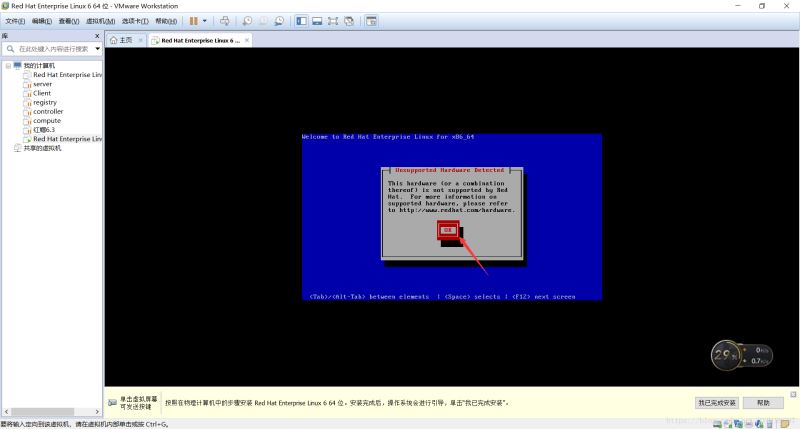Click the speed monitor floating widget
Viewport: 800px width, 429px height.
(742, 356)
